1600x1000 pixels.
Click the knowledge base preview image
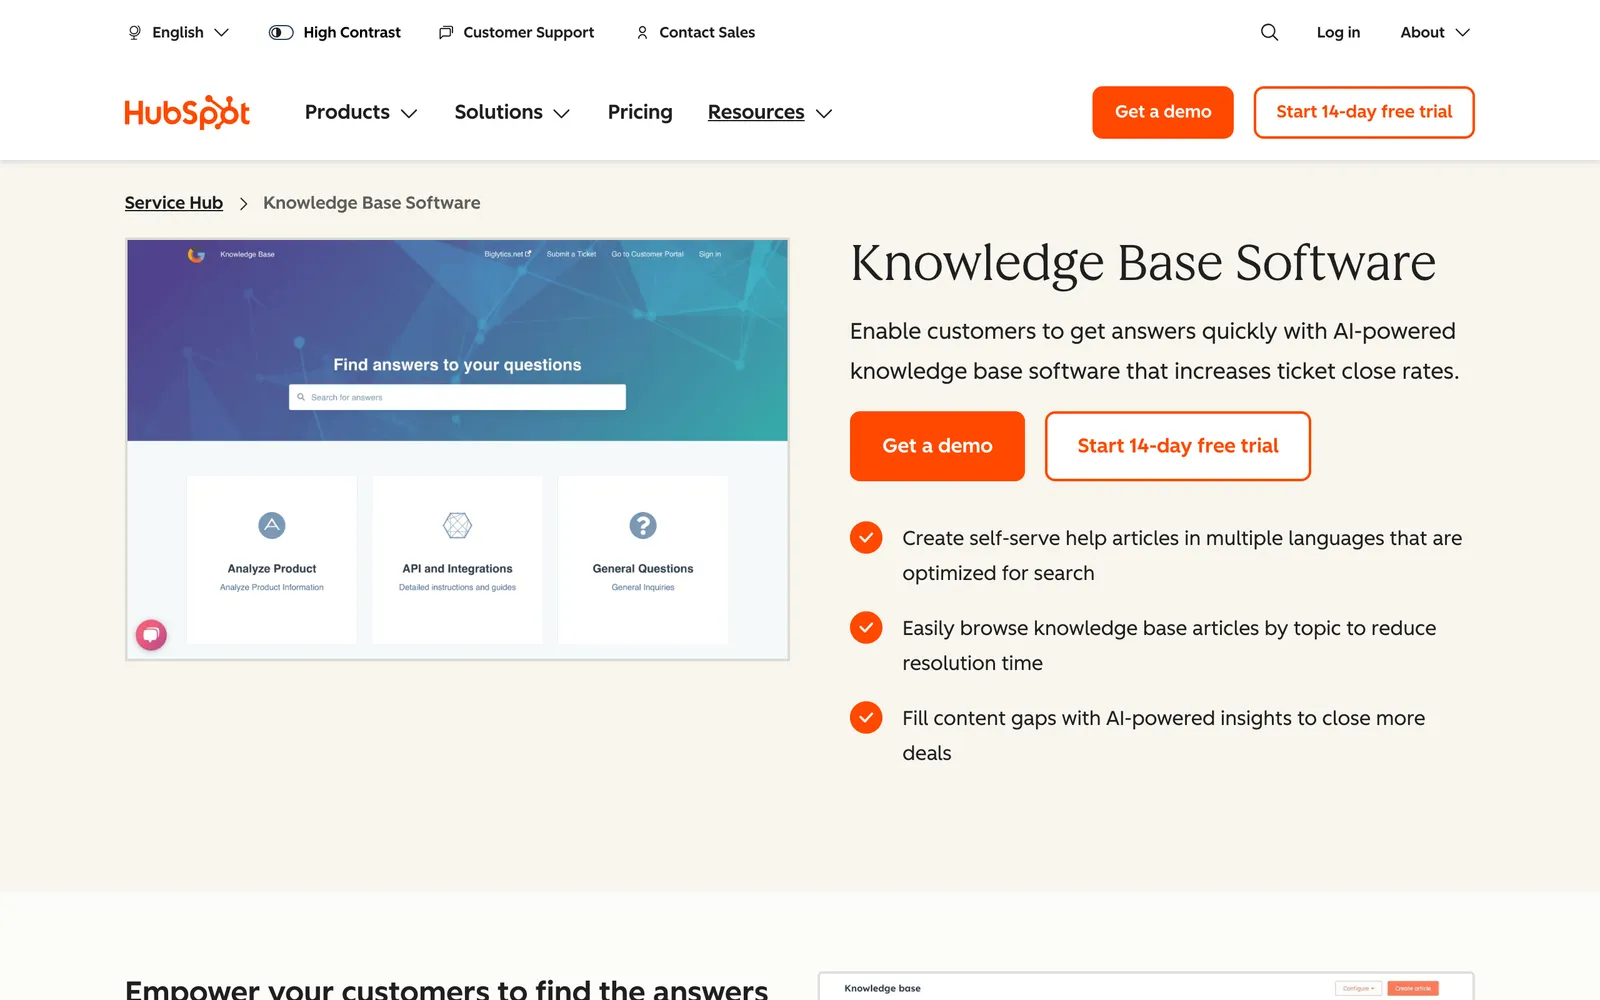point(457,449)
